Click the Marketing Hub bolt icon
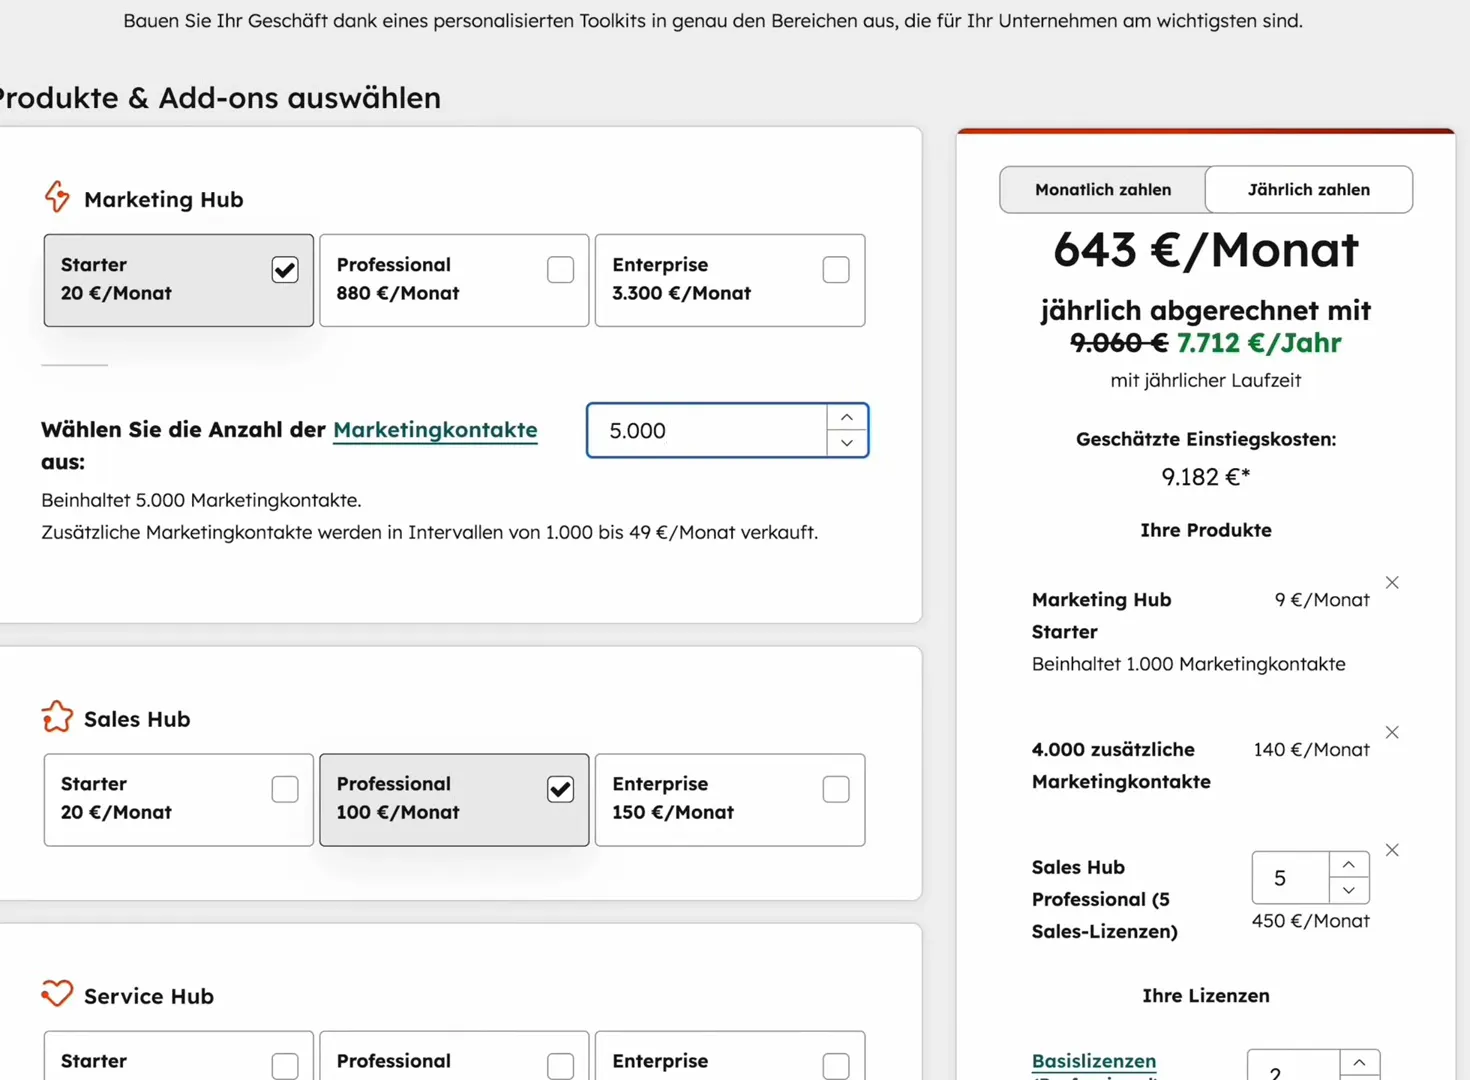Image resolution: width=1470 pixels, height=1080 pixels. [58, 197]
